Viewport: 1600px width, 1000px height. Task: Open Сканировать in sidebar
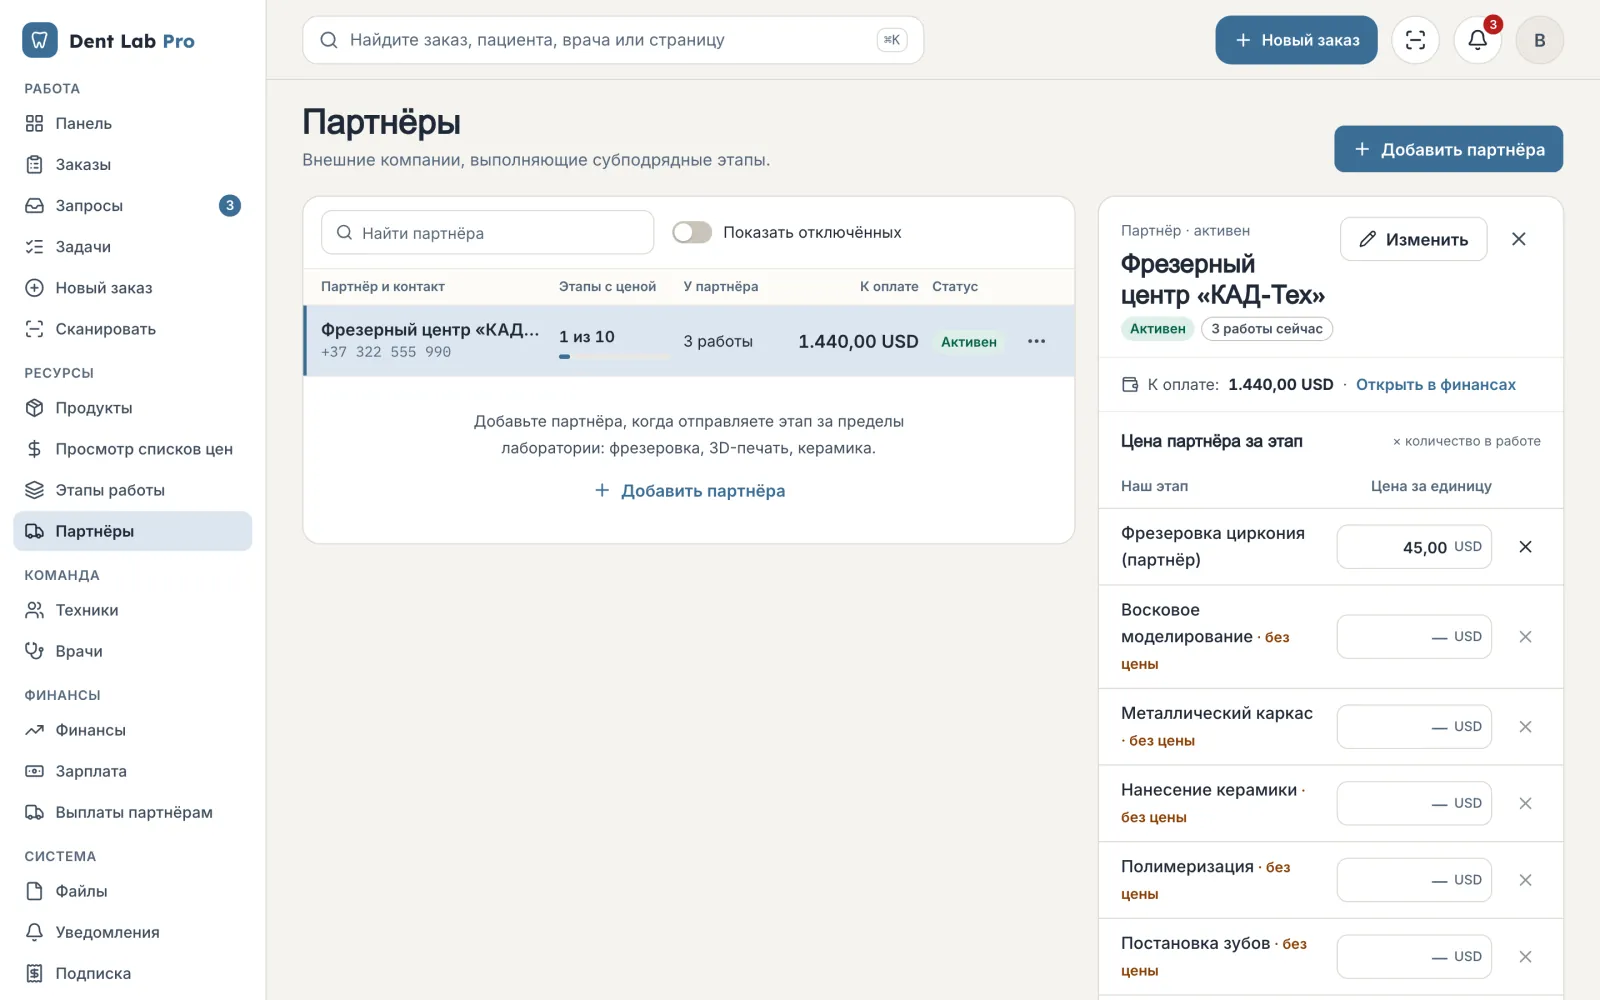pyautogui.click(x=133, y=329)
